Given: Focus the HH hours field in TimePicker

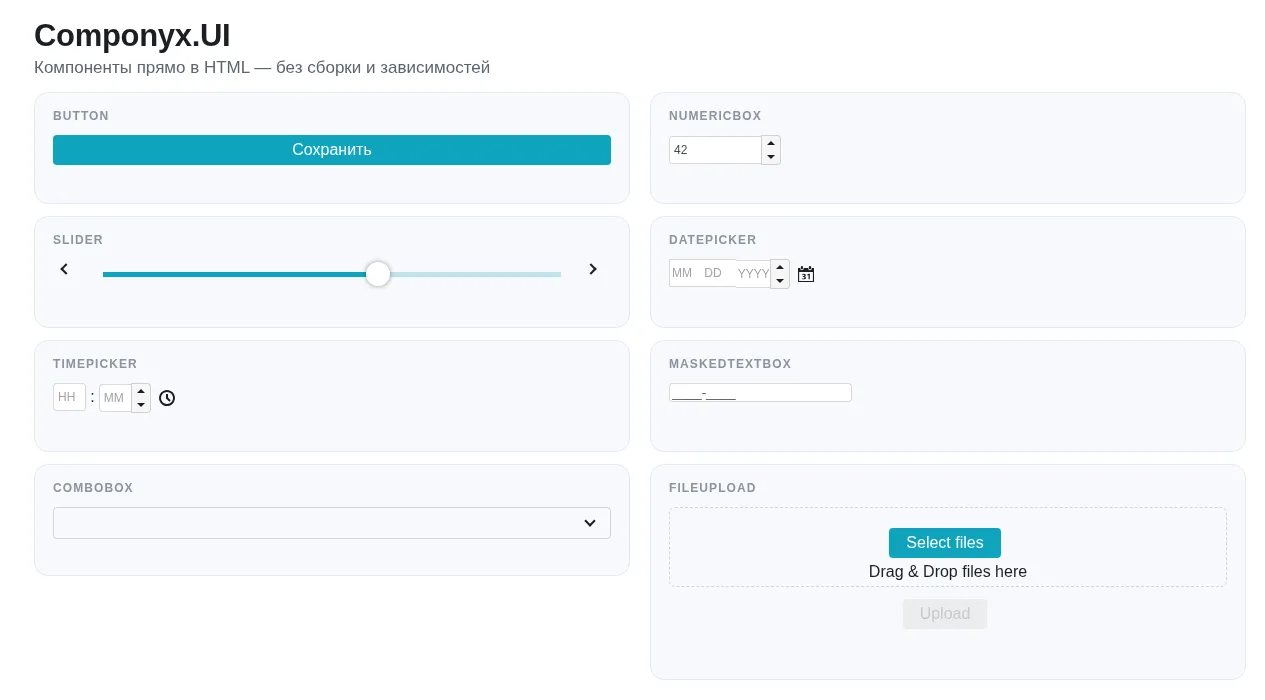Looking at the screenshot, I should pos(69,397).
